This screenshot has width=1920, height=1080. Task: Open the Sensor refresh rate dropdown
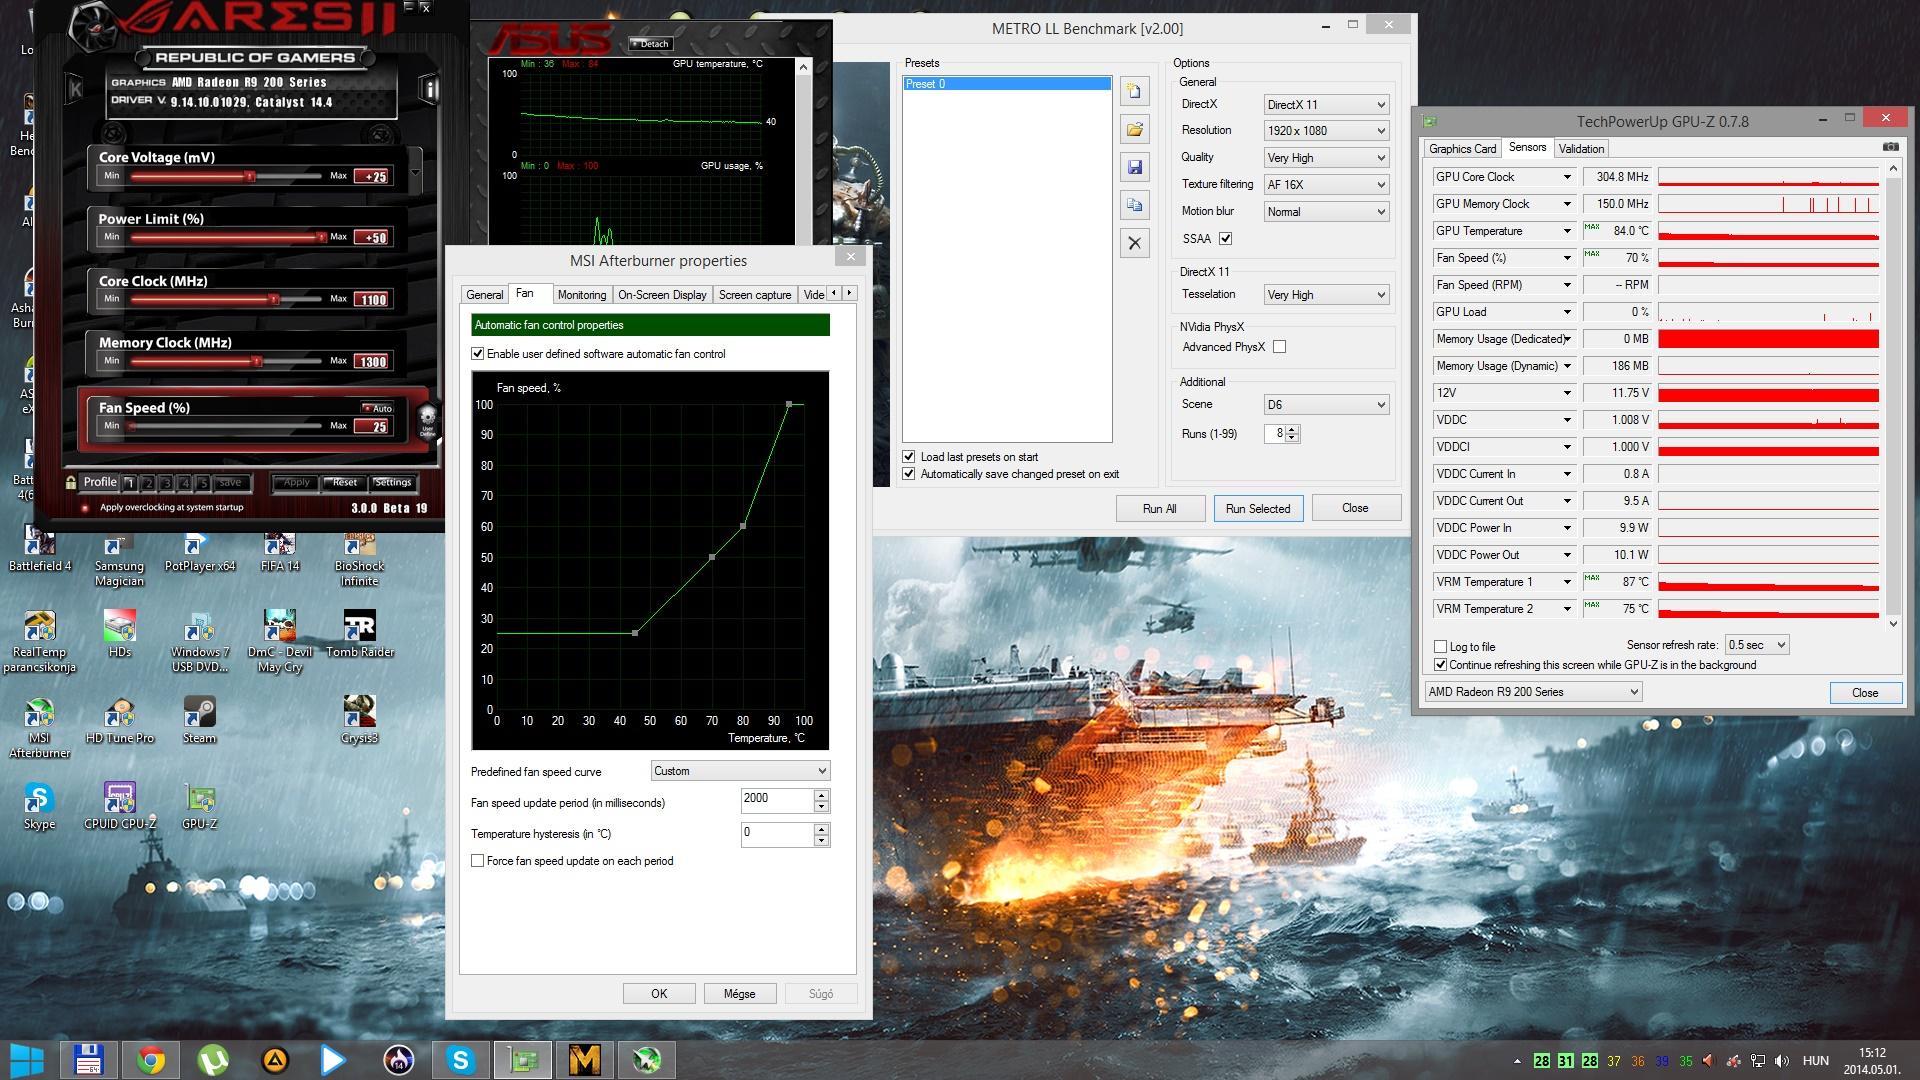tap(1756, 645)
